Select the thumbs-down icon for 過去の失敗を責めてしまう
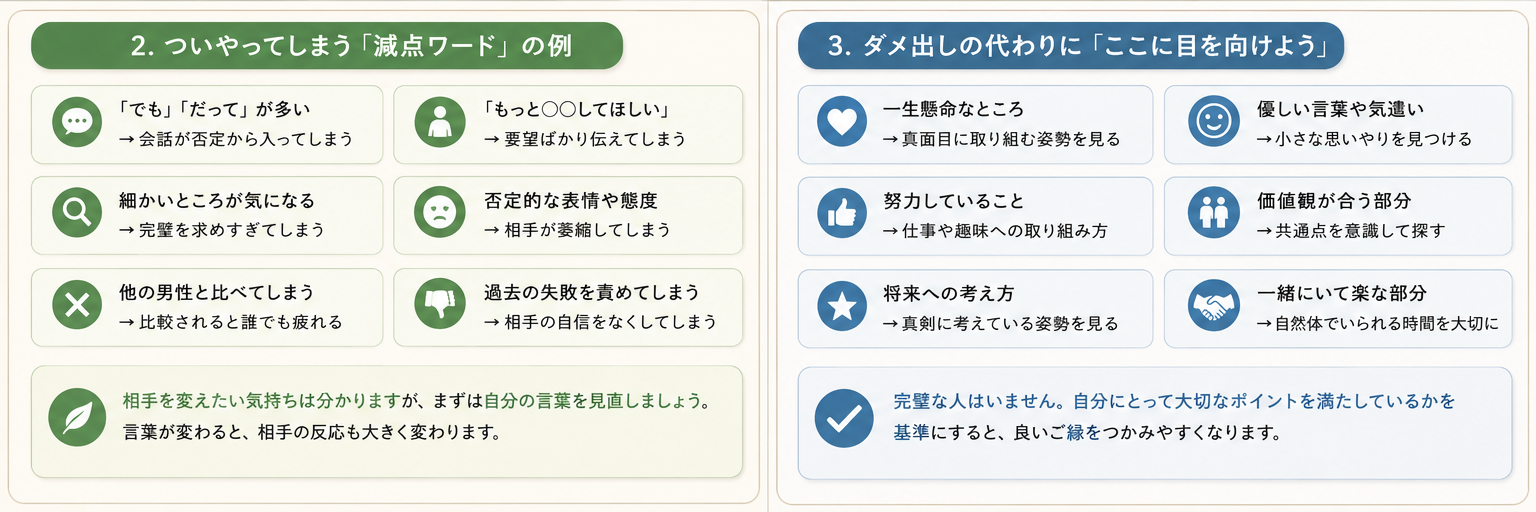The image size is (1536, 512). [438, 306]
